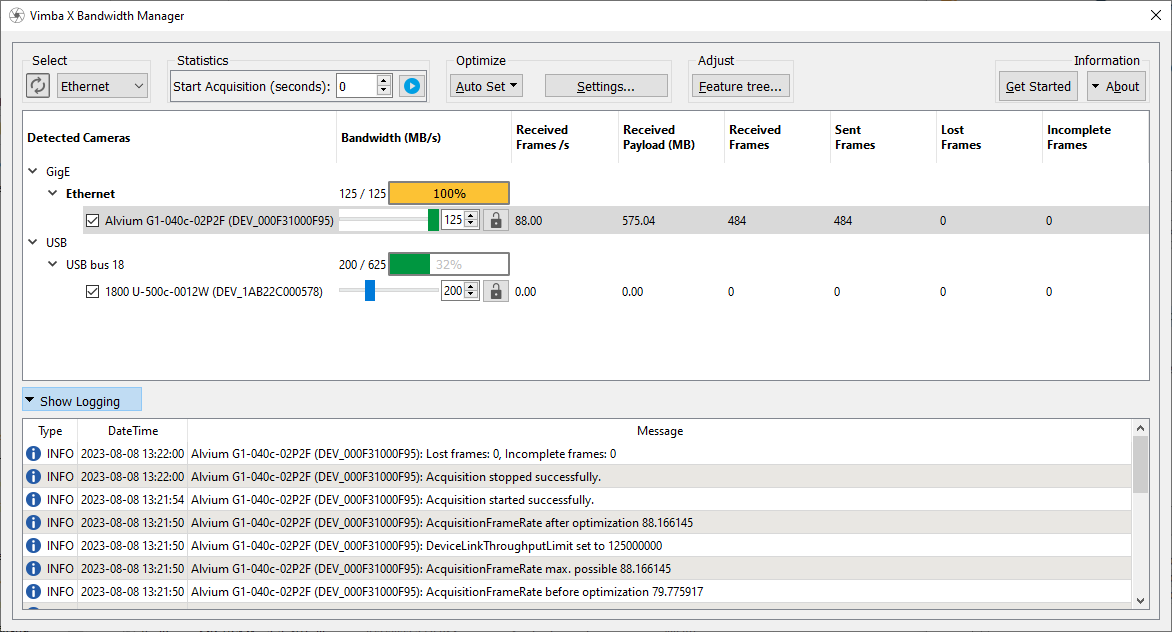Click the info icon of the first log entry

(33, 454)
